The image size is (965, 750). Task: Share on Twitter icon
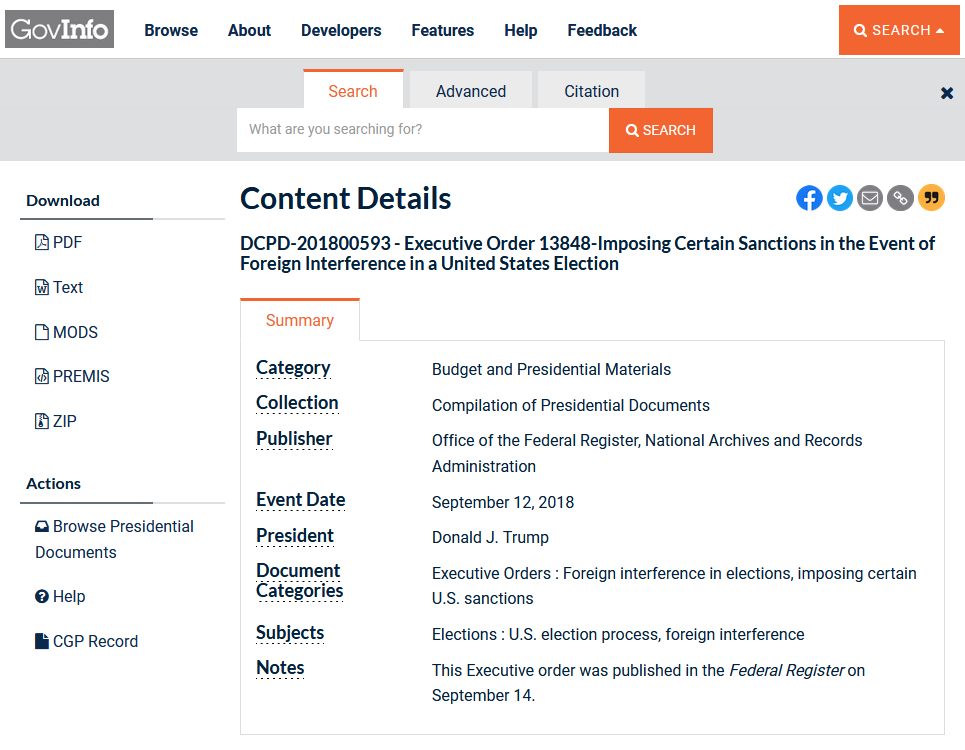839,198
